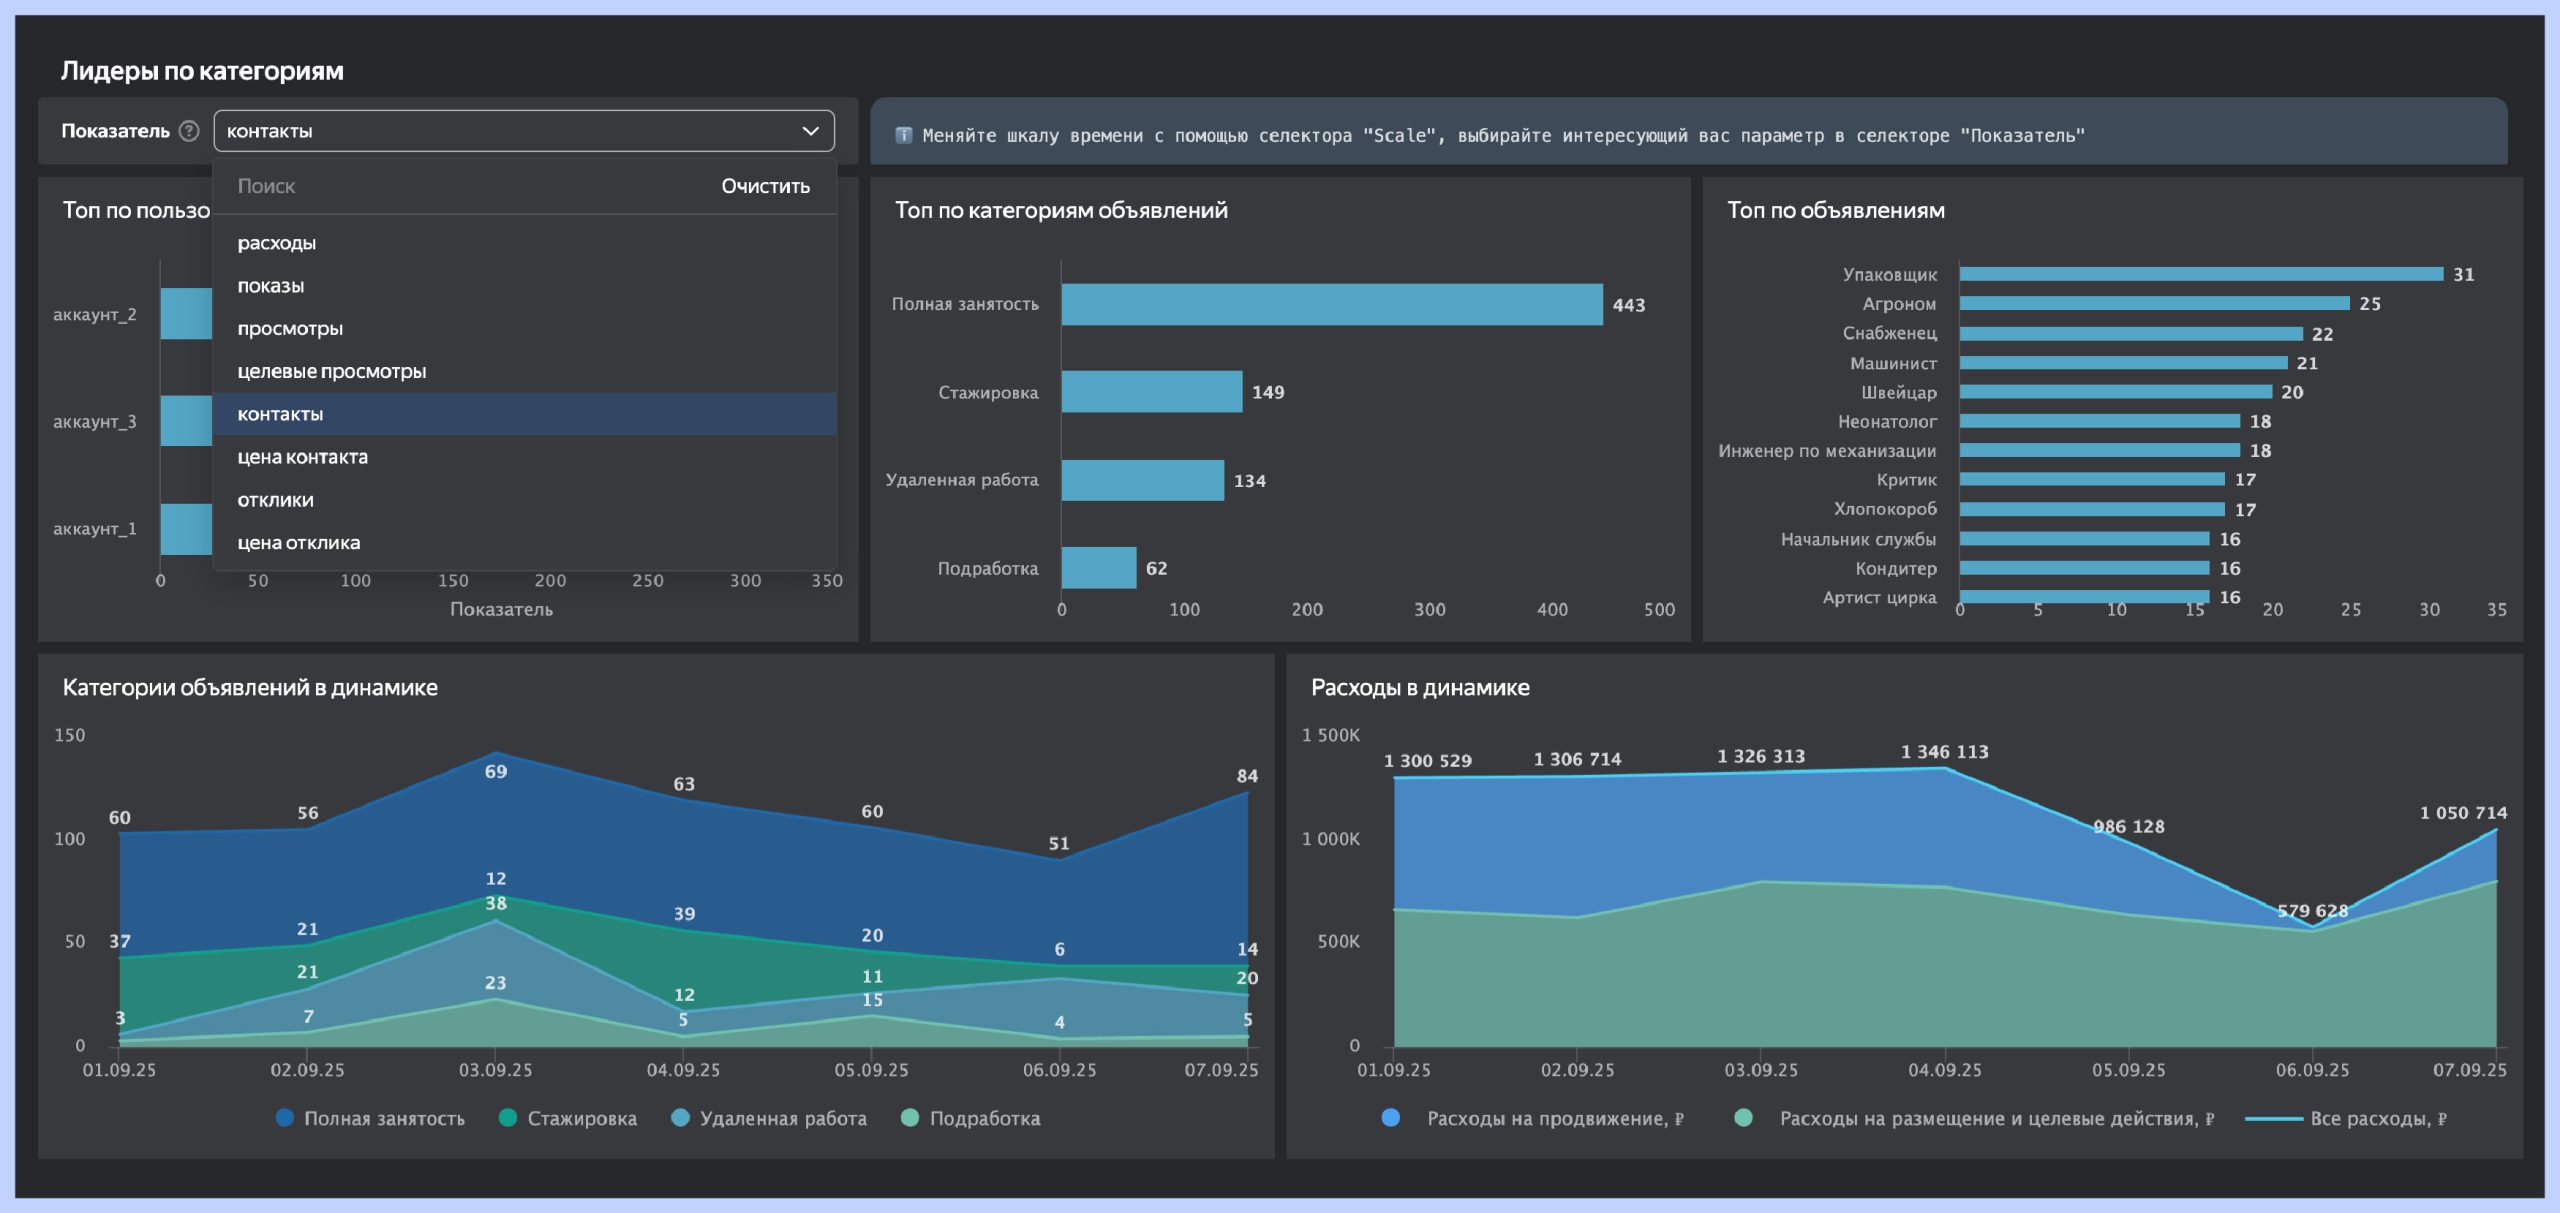This screenshot has width=2560, height=1213.
Task: Click the help question-mark icon beside Показатель
Action: pos(189,131)
